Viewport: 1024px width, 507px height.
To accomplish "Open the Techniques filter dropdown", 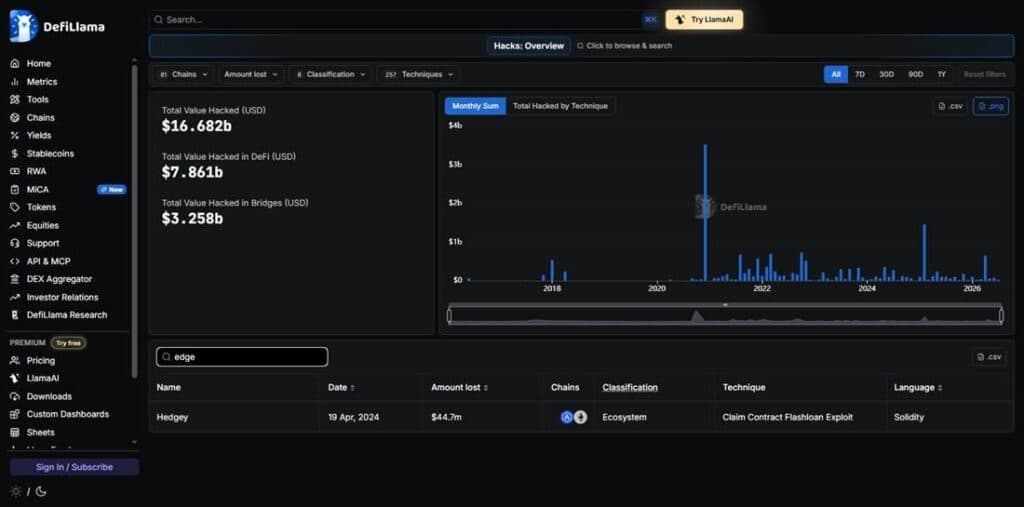I will tap(418, 74).
